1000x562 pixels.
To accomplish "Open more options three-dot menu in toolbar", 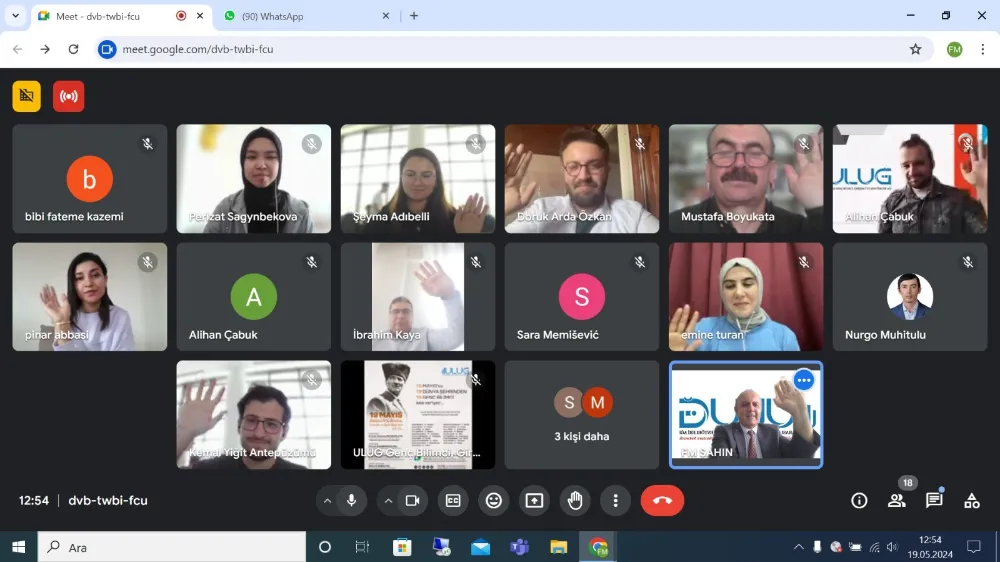I will (616, 501).
